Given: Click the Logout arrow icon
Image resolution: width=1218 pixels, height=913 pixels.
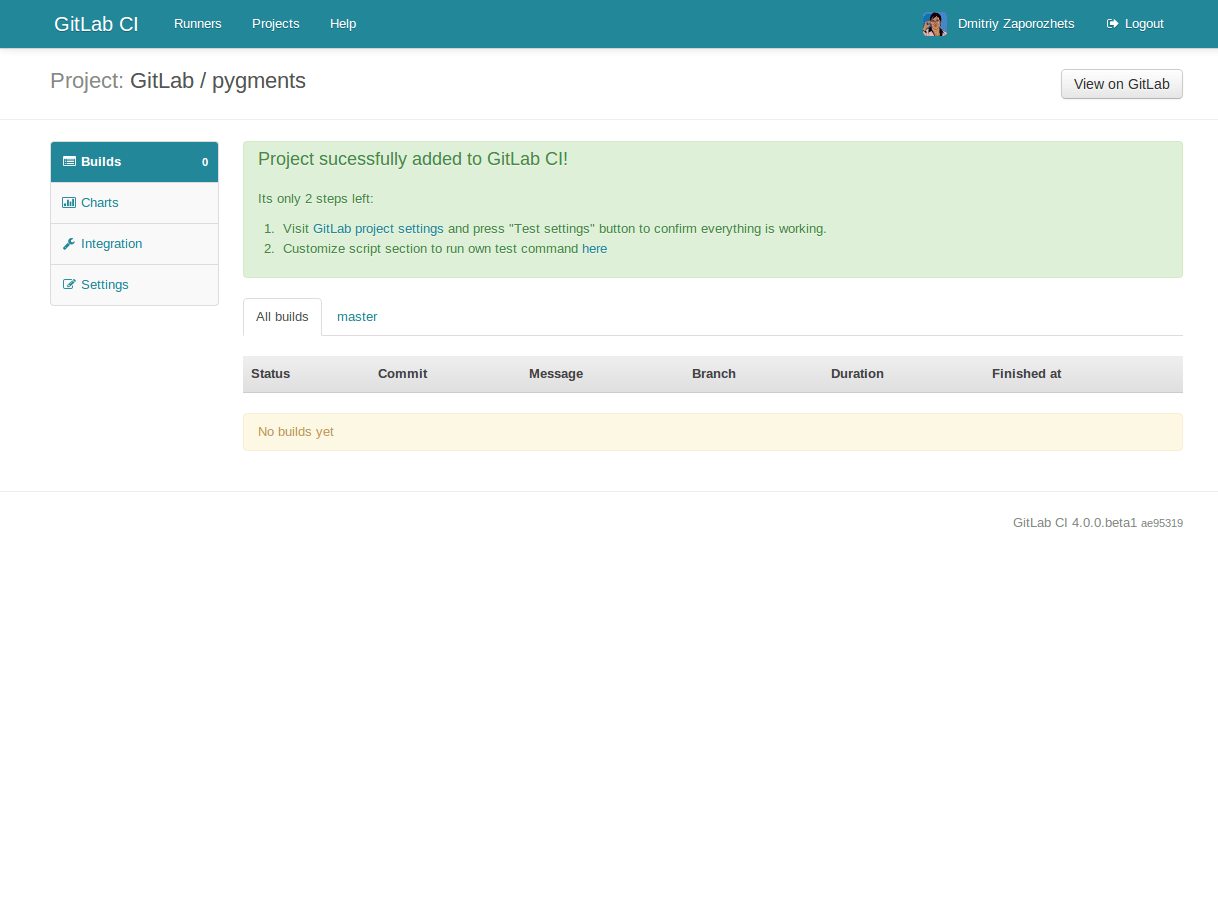Looking at the screenshot, I should (x=1112, y=24).
